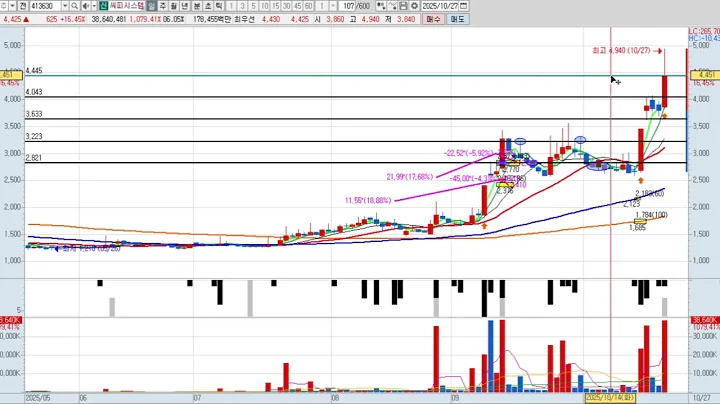Click the candlestick chart type icon

click(x=381, y=6)
